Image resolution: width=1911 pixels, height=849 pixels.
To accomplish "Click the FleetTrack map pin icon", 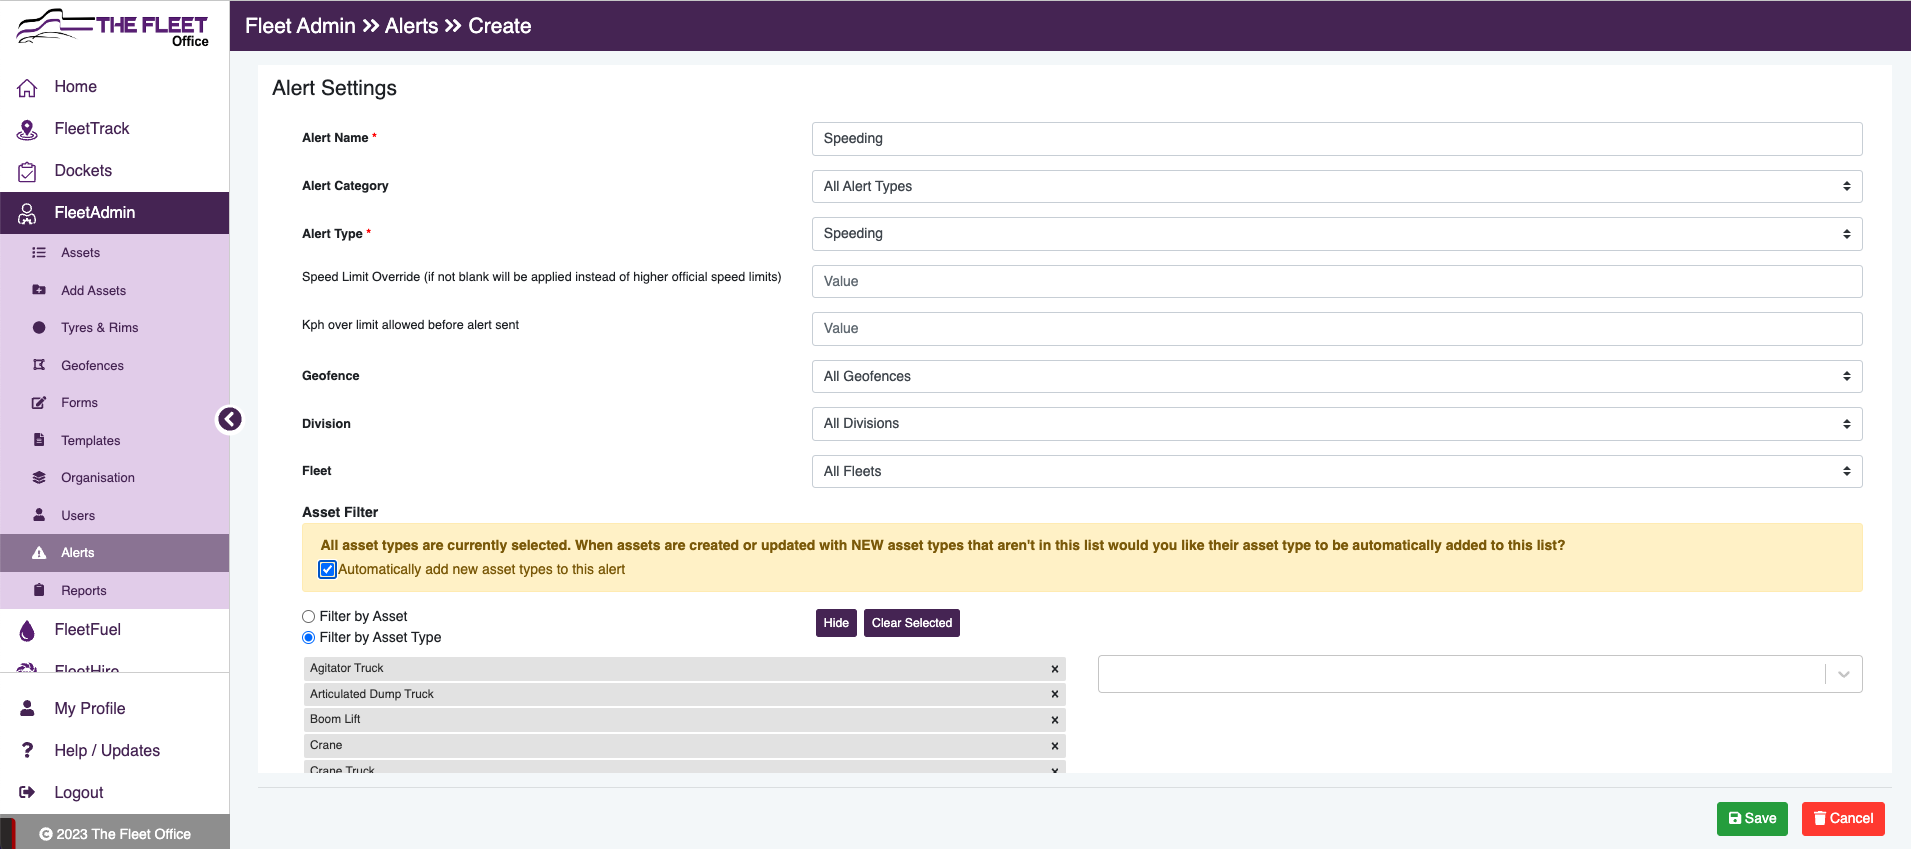I will tap(27, 130).
